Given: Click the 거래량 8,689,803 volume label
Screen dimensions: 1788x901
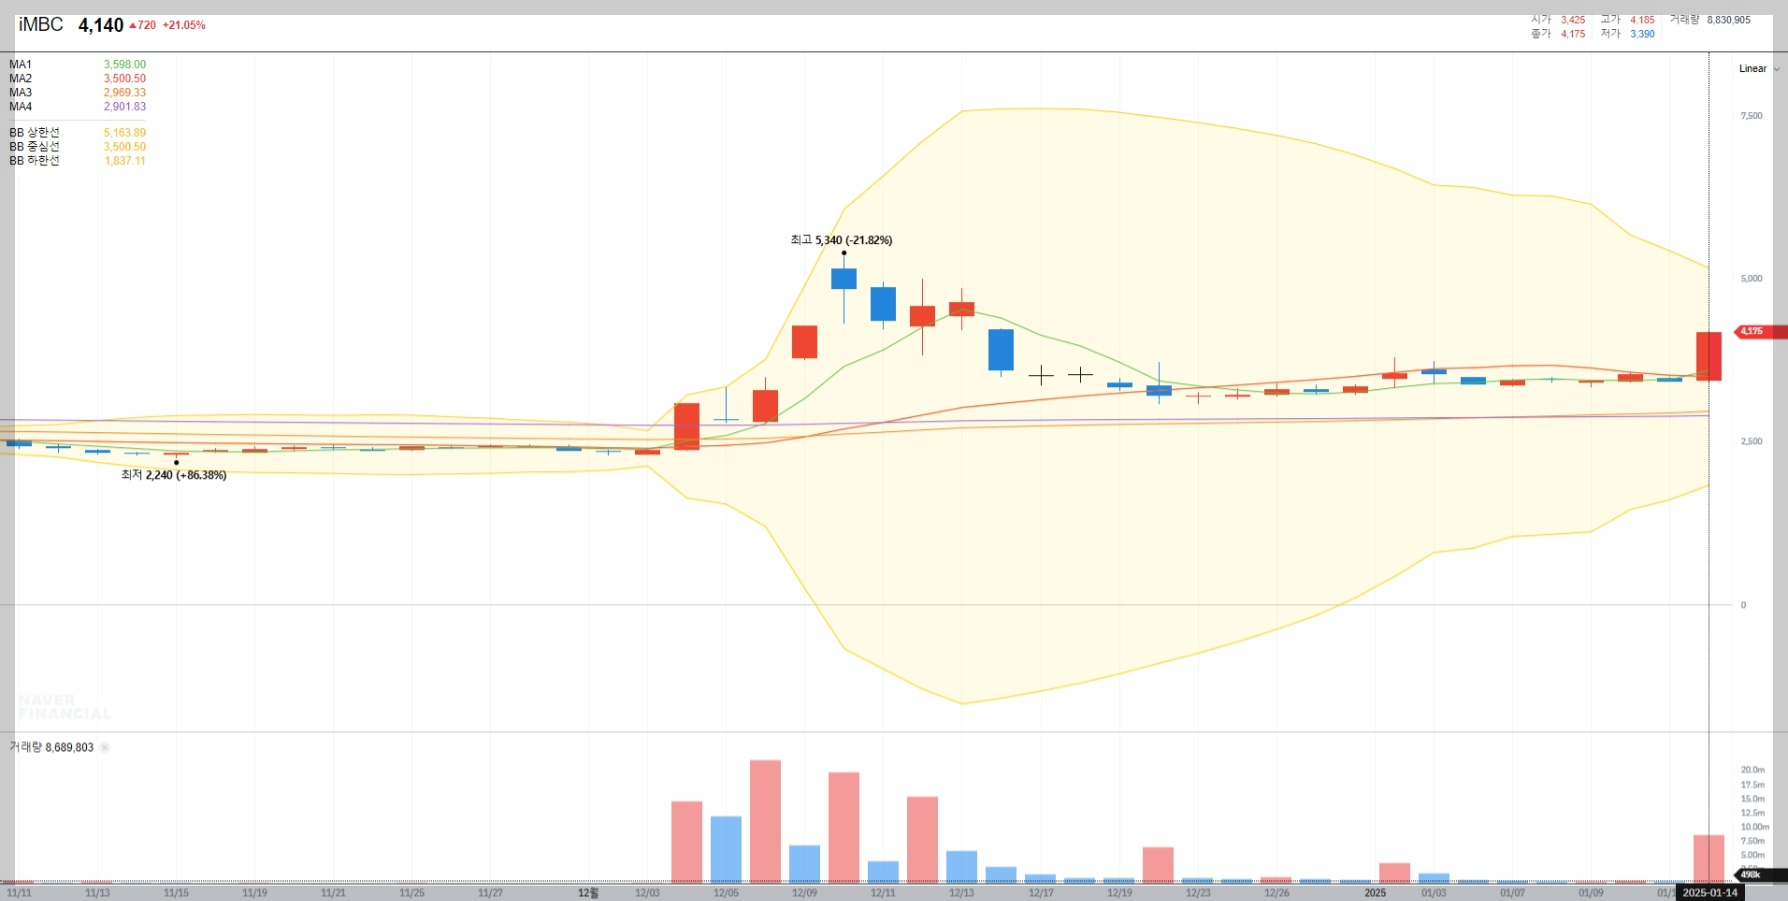Looking at the screenshot, I should pyautogui.click(x=51, y=747).
